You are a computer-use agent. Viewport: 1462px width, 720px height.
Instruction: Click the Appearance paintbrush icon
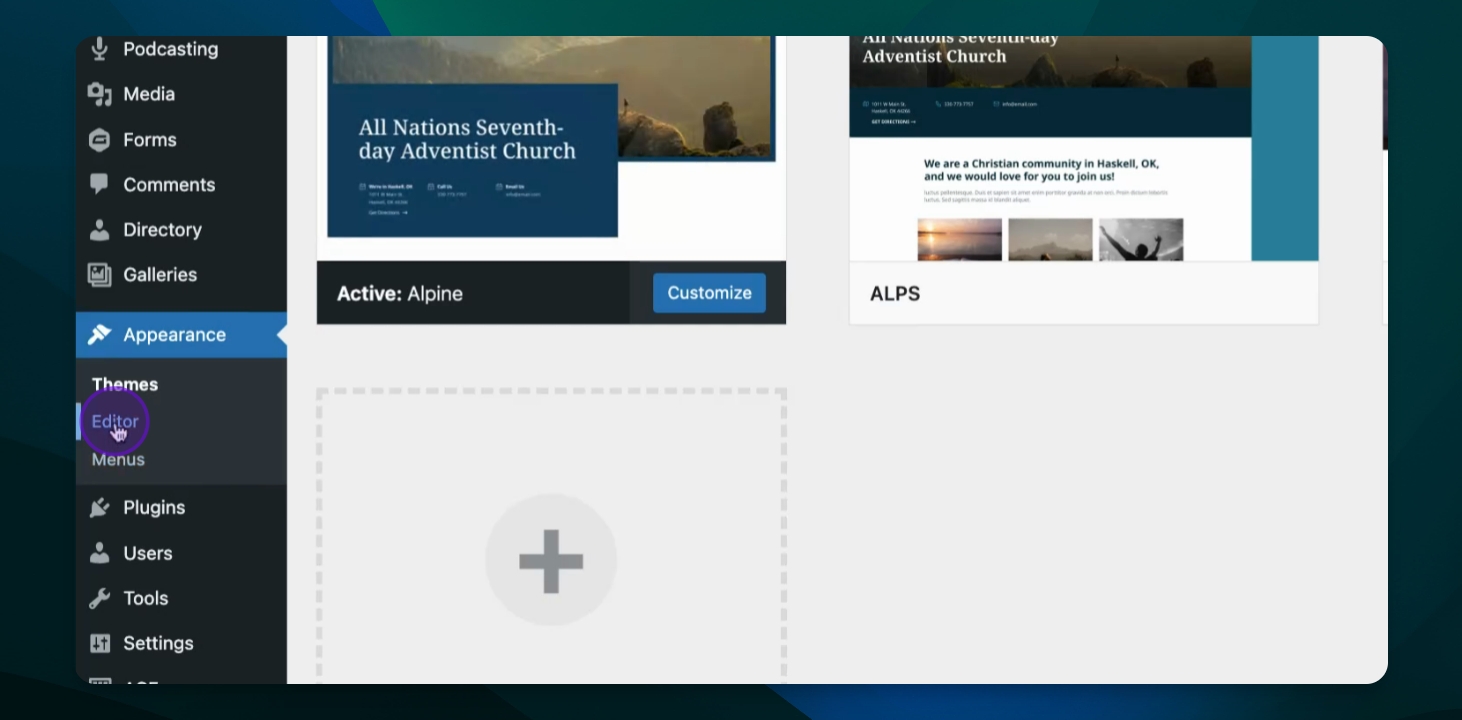coord(99,335)
